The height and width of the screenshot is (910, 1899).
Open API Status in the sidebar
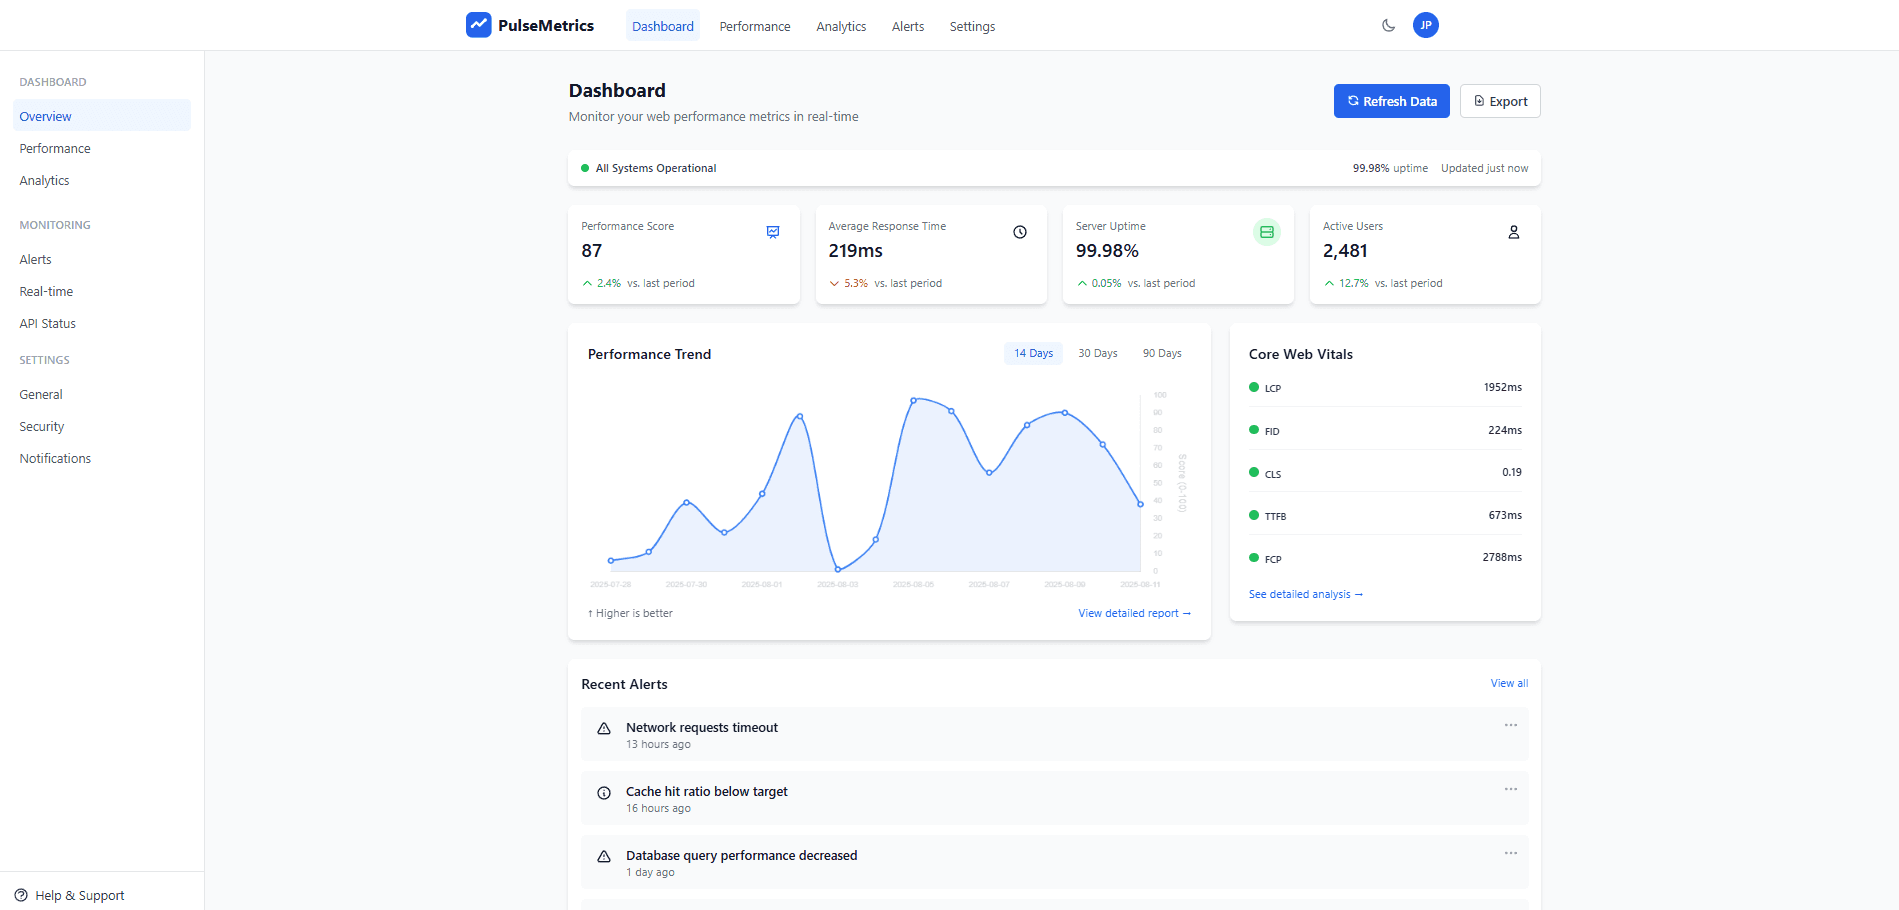click(x=48, y=324)
